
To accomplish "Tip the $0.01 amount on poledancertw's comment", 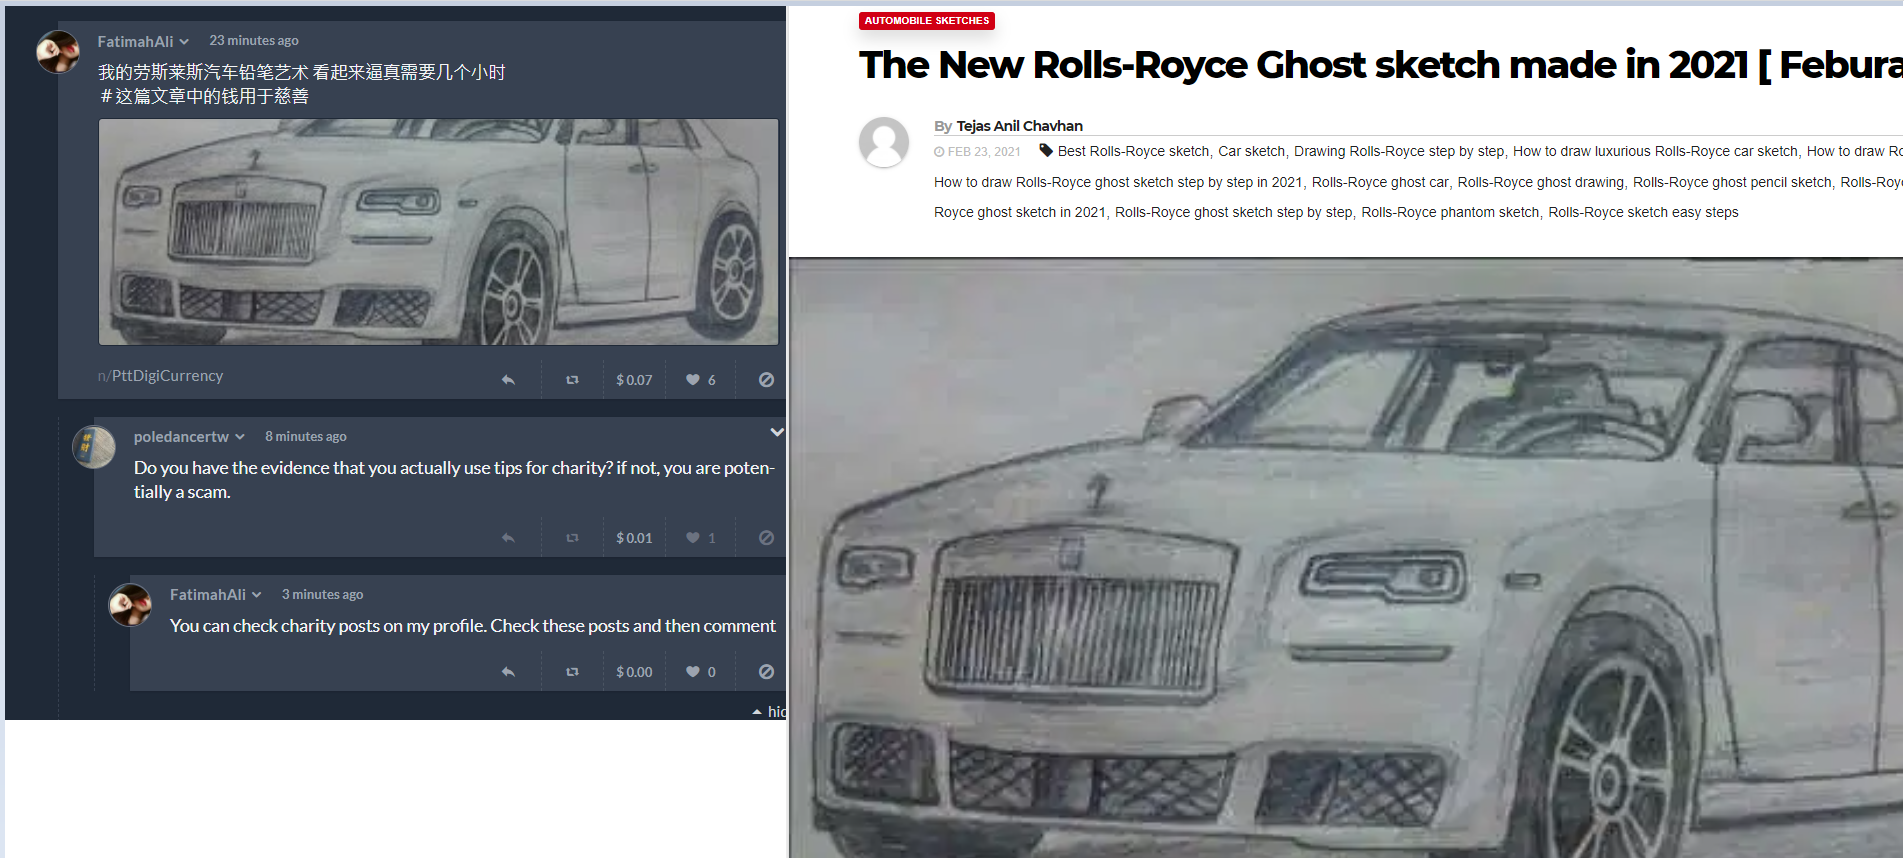I will pos(634,538).
